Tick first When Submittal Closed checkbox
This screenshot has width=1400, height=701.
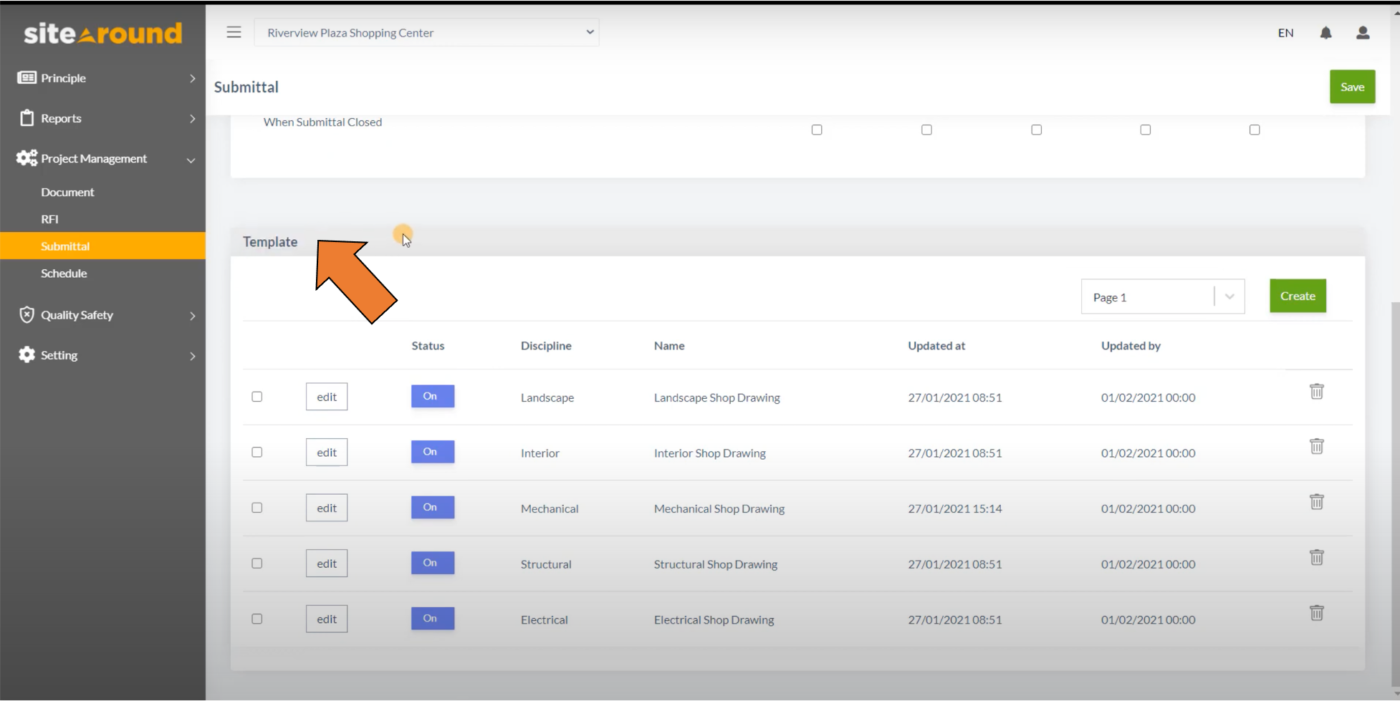817,130
